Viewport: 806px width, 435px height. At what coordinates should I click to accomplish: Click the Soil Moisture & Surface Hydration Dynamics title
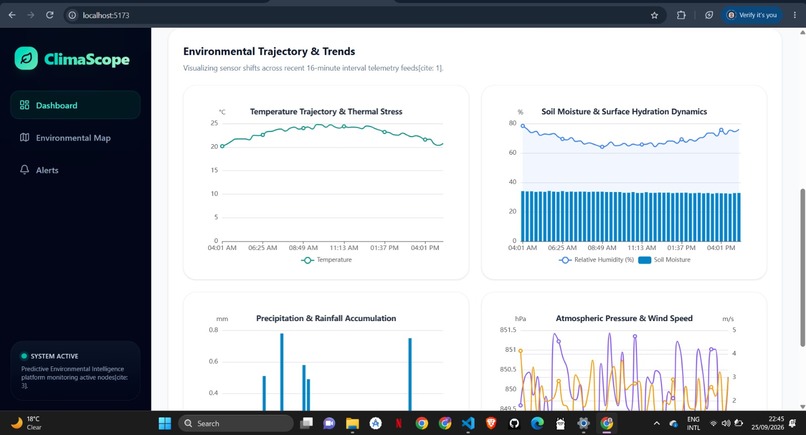pyautogui.click(x=624, y=112)
